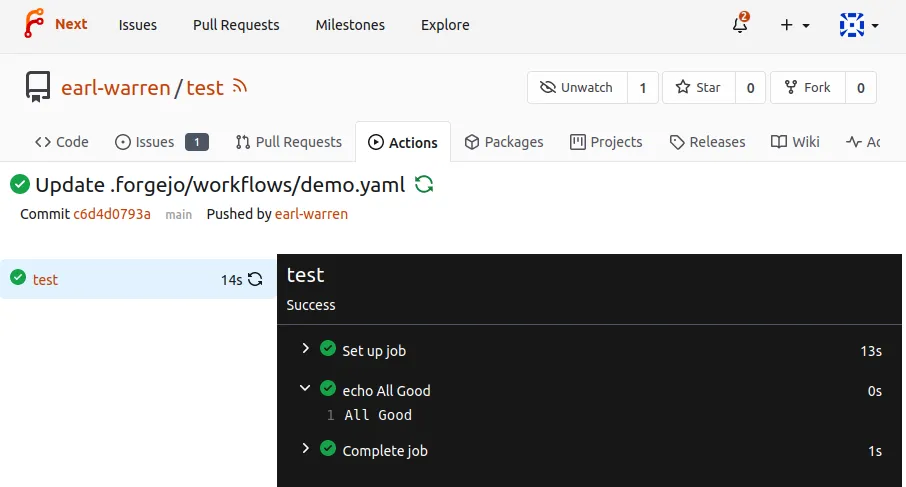906x487 pixels.
Task: Click the green status icon of Set up job
Action: 328,349
